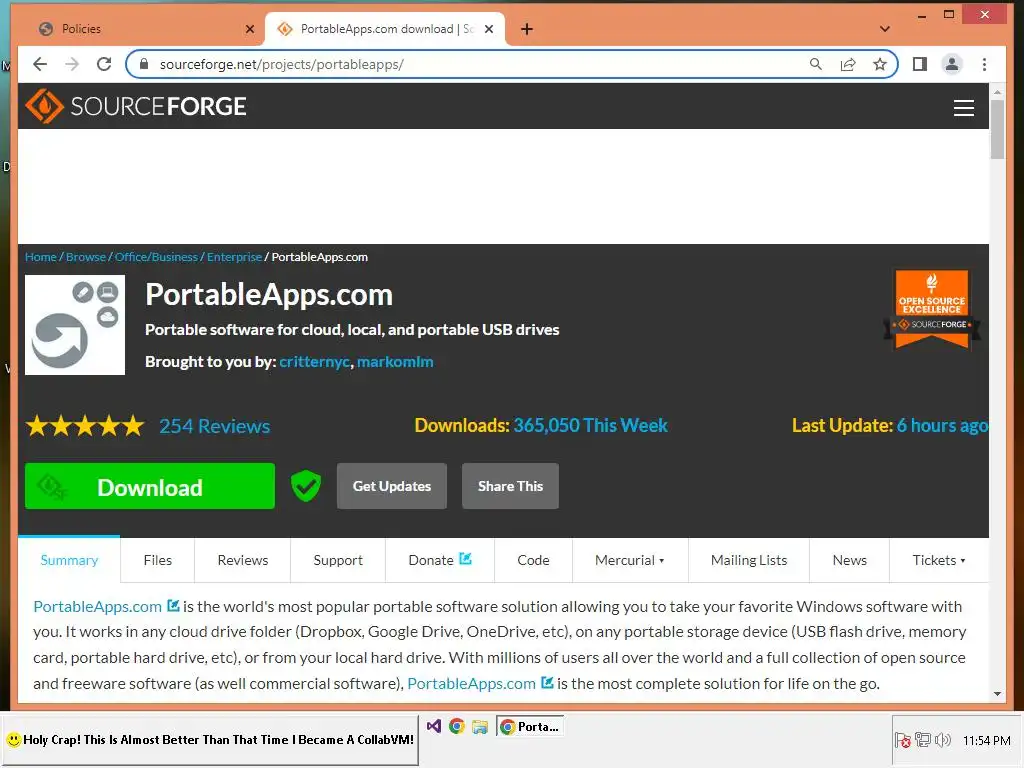Click the PortableApps.com project logo image

tap(75, 325)
